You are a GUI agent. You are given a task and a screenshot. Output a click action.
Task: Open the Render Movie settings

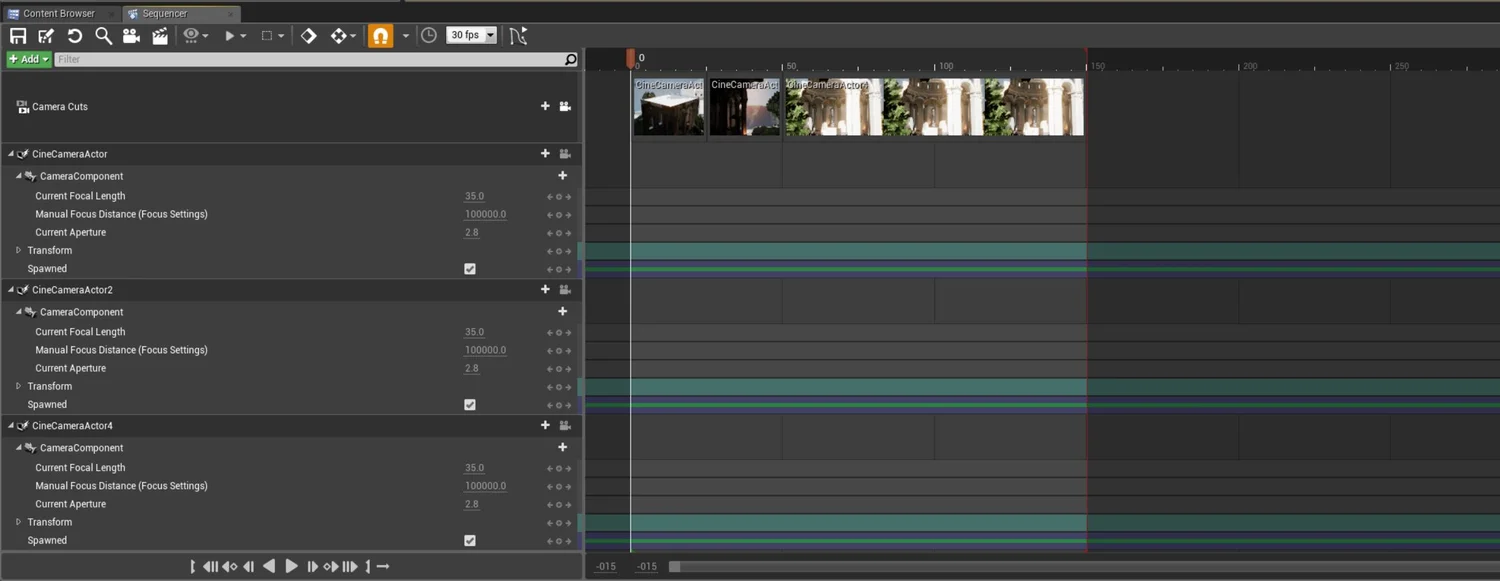tap(159, 35)
